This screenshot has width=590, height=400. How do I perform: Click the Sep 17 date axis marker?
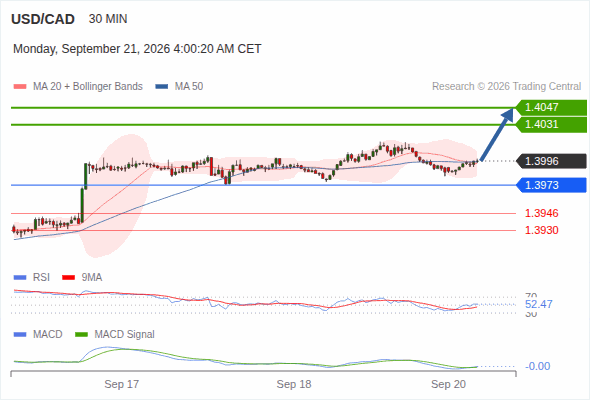click(x=122, y=384)
